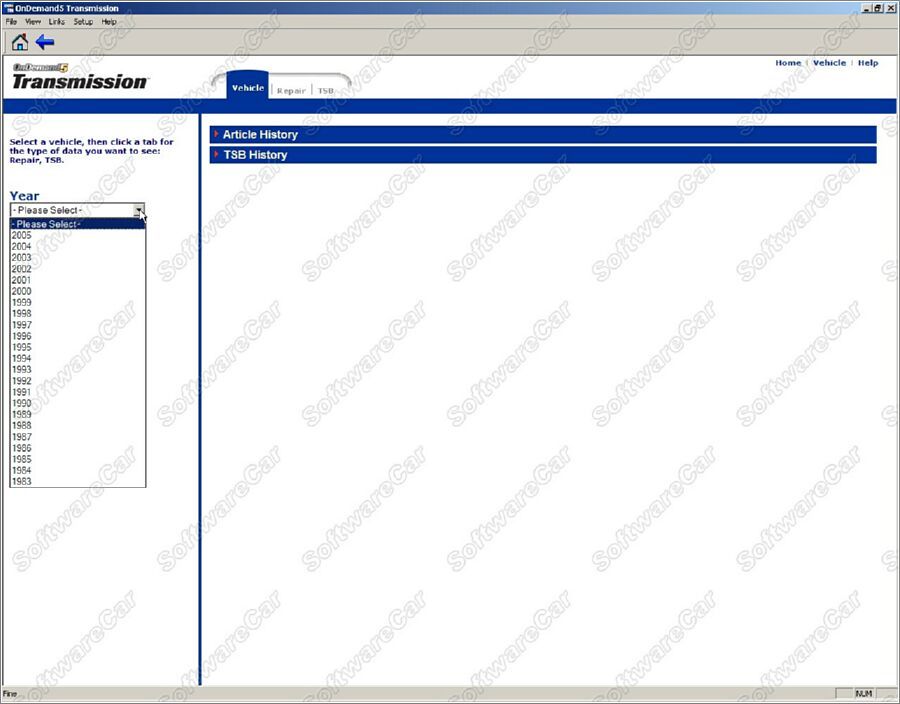Pick 1983 from Year dropdown list
The image size is (900, 704).
pyautogui.click(x=22, y=481)
